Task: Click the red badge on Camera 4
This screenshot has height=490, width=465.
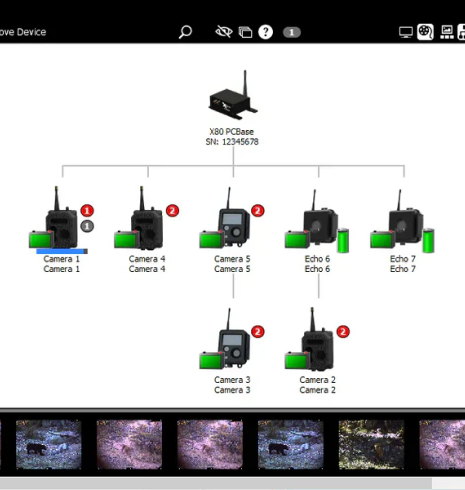Action: tap(172, 211)
